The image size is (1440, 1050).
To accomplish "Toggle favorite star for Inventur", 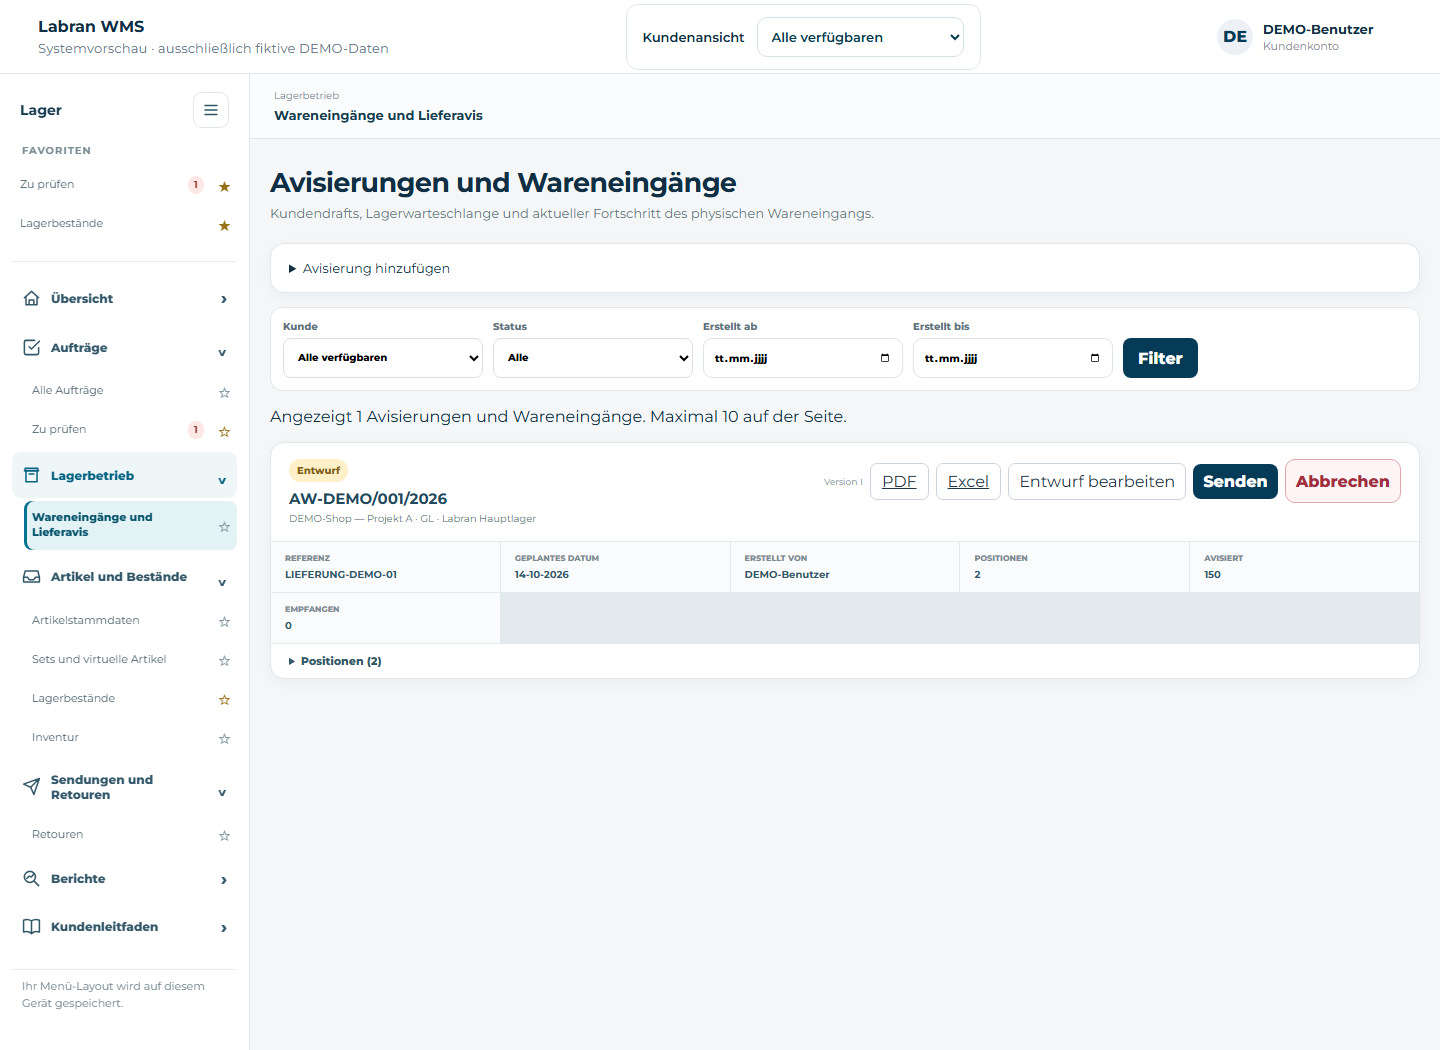I will (224, 738).
